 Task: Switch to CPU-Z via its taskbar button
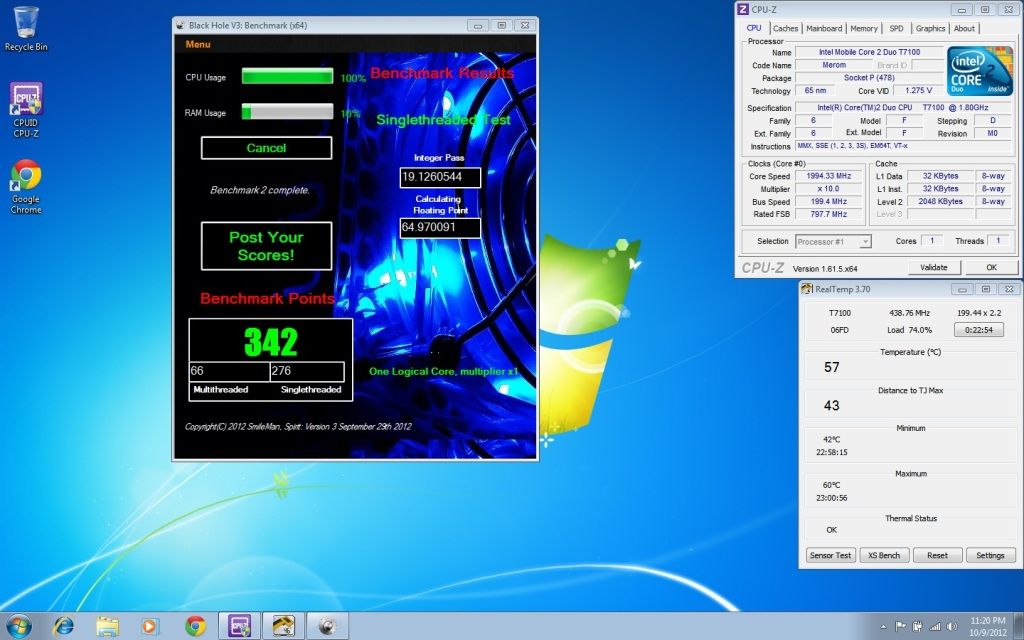pos(239,626)
